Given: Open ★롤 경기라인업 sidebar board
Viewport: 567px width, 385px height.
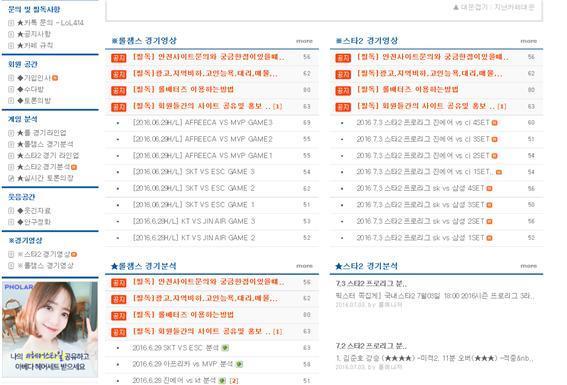Looking at the screenshot, I should 42,133.
